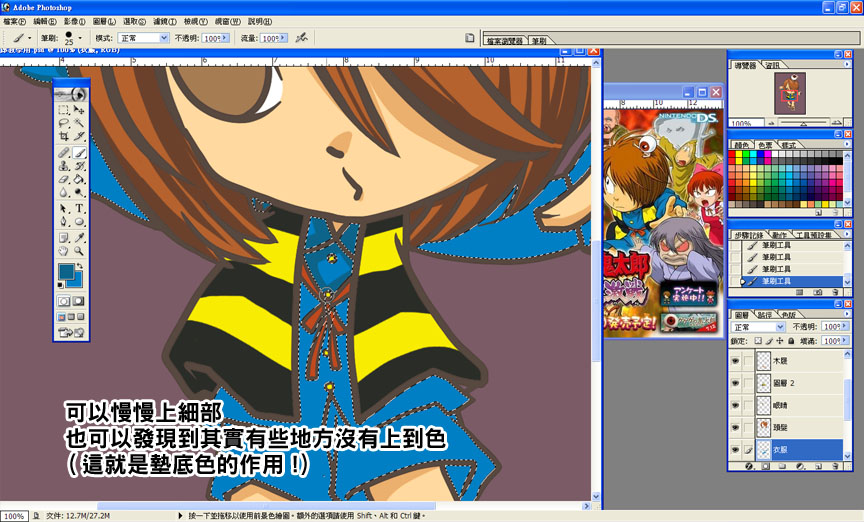Hide the 衣服 layer

pyautogui.click(x=735, y=450)
